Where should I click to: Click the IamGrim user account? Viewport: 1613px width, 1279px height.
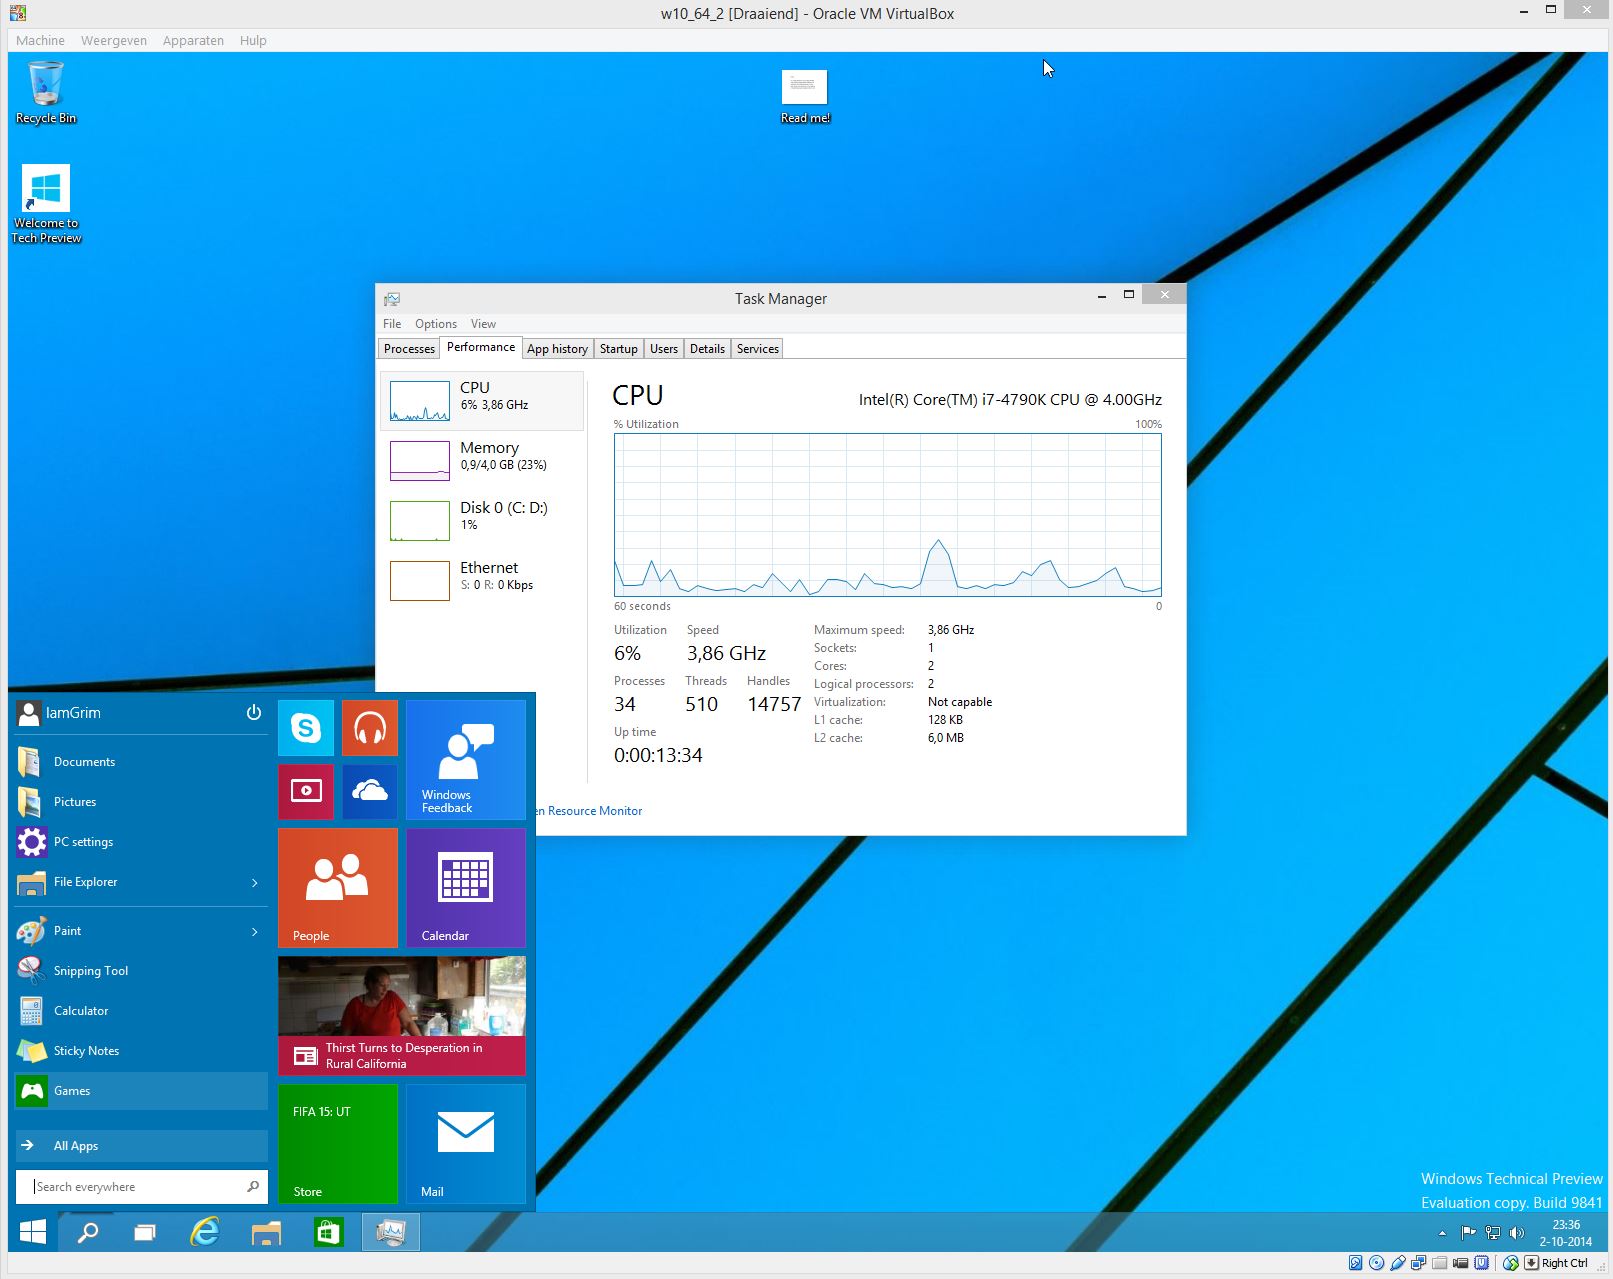[x=60, y=713]
